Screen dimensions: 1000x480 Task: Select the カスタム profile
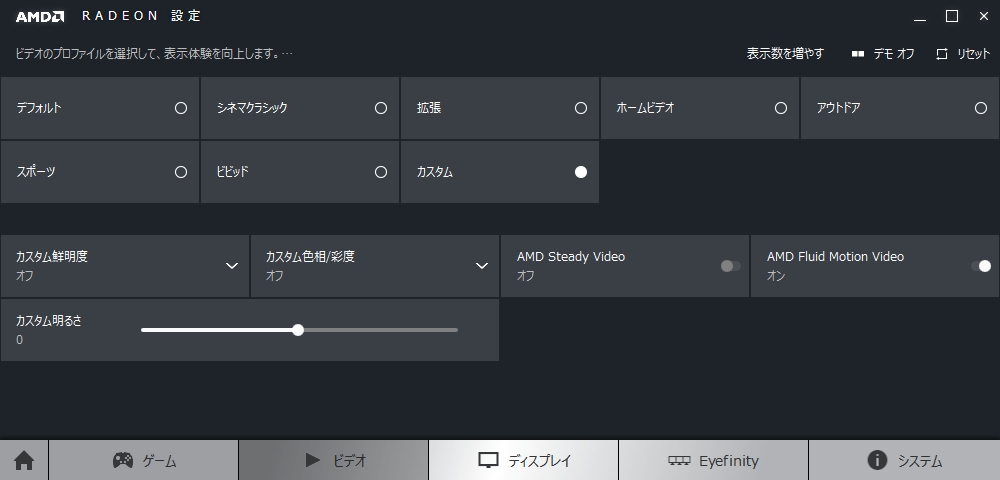500,172
